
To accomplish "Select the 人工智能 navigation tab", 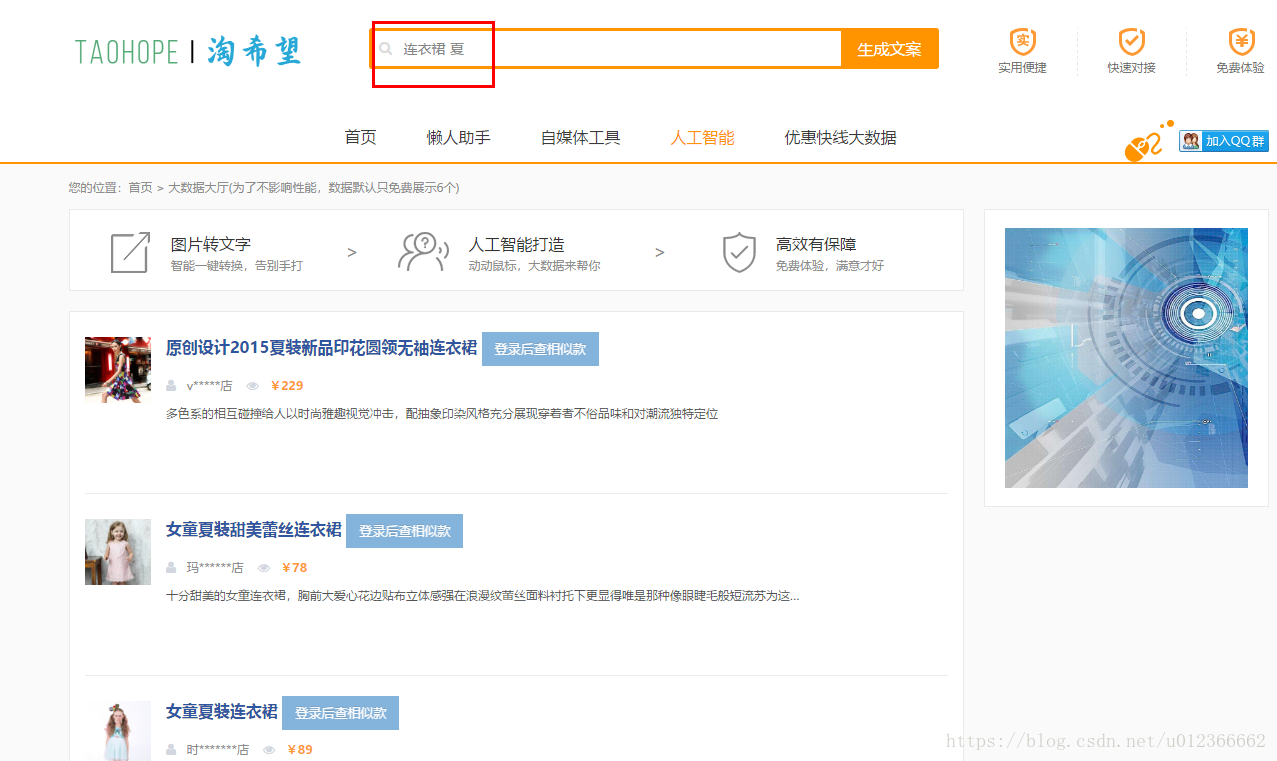I will coord(702,137).
